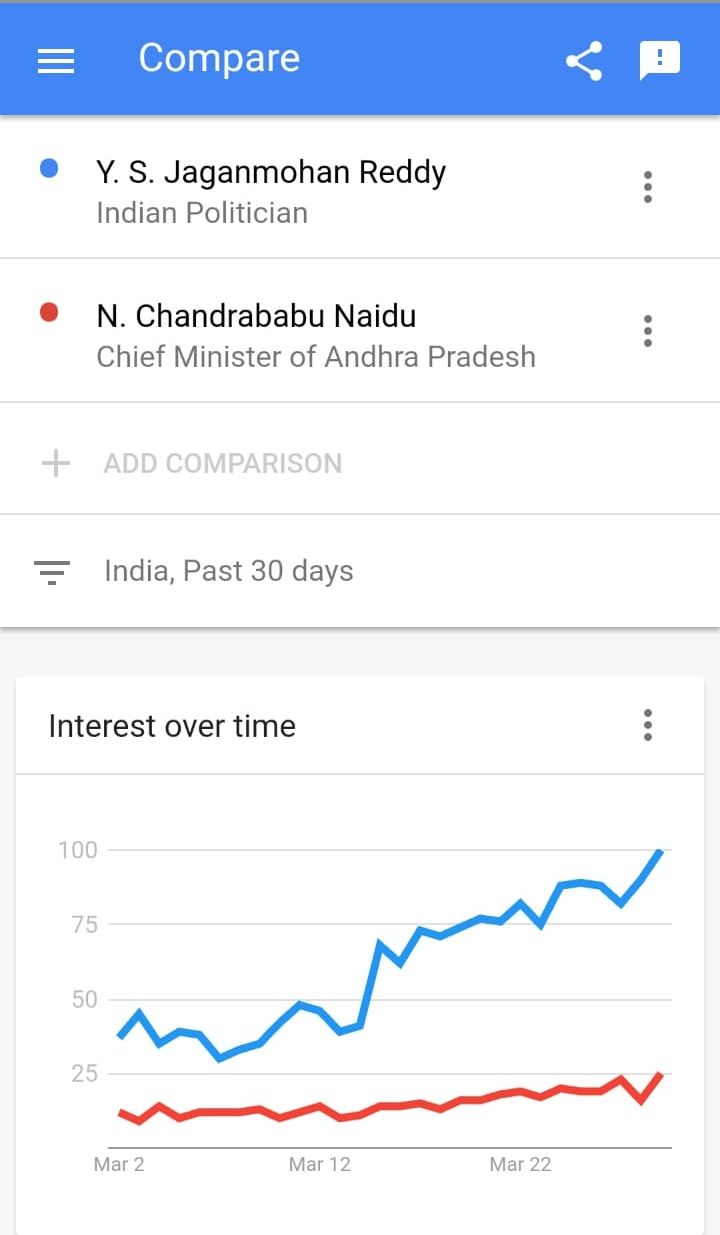The height and width of the screenshot is (1235, 720).
Task: Click the blue dot beside Jaganmohan Reddy
Action: coord(48,170)
